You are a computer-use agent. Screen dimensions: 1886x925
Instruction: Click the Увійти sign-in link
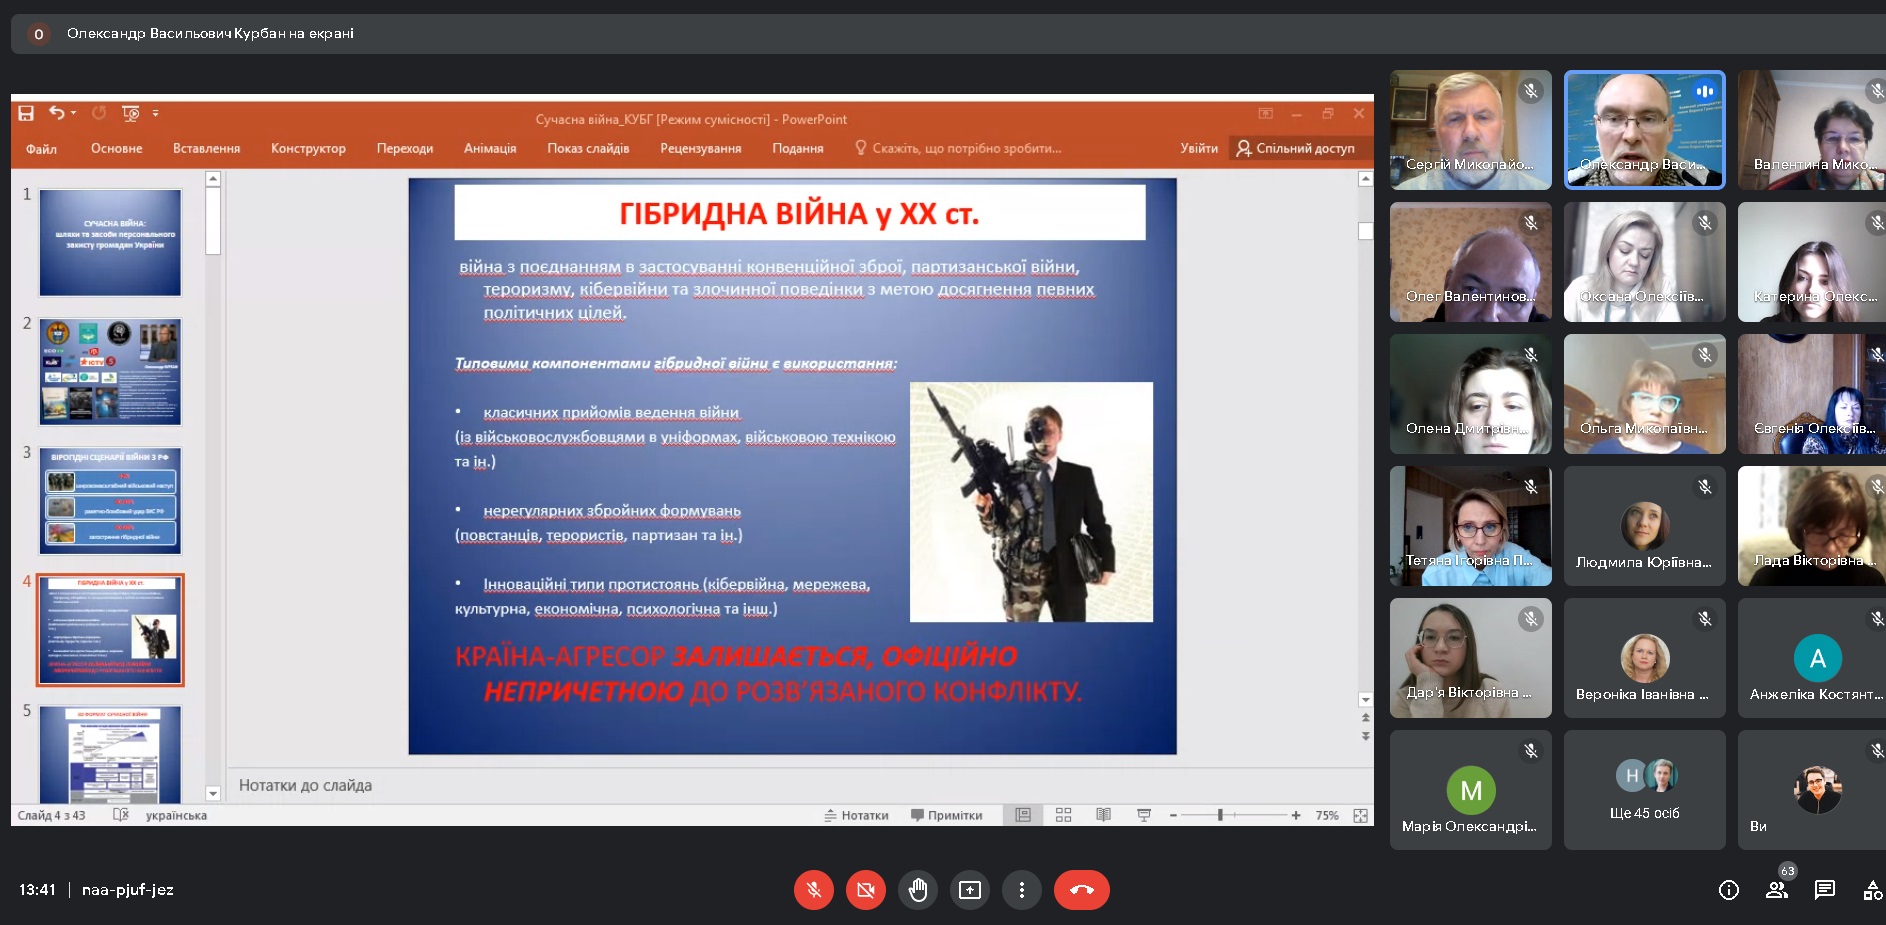tap(1199, 149)
